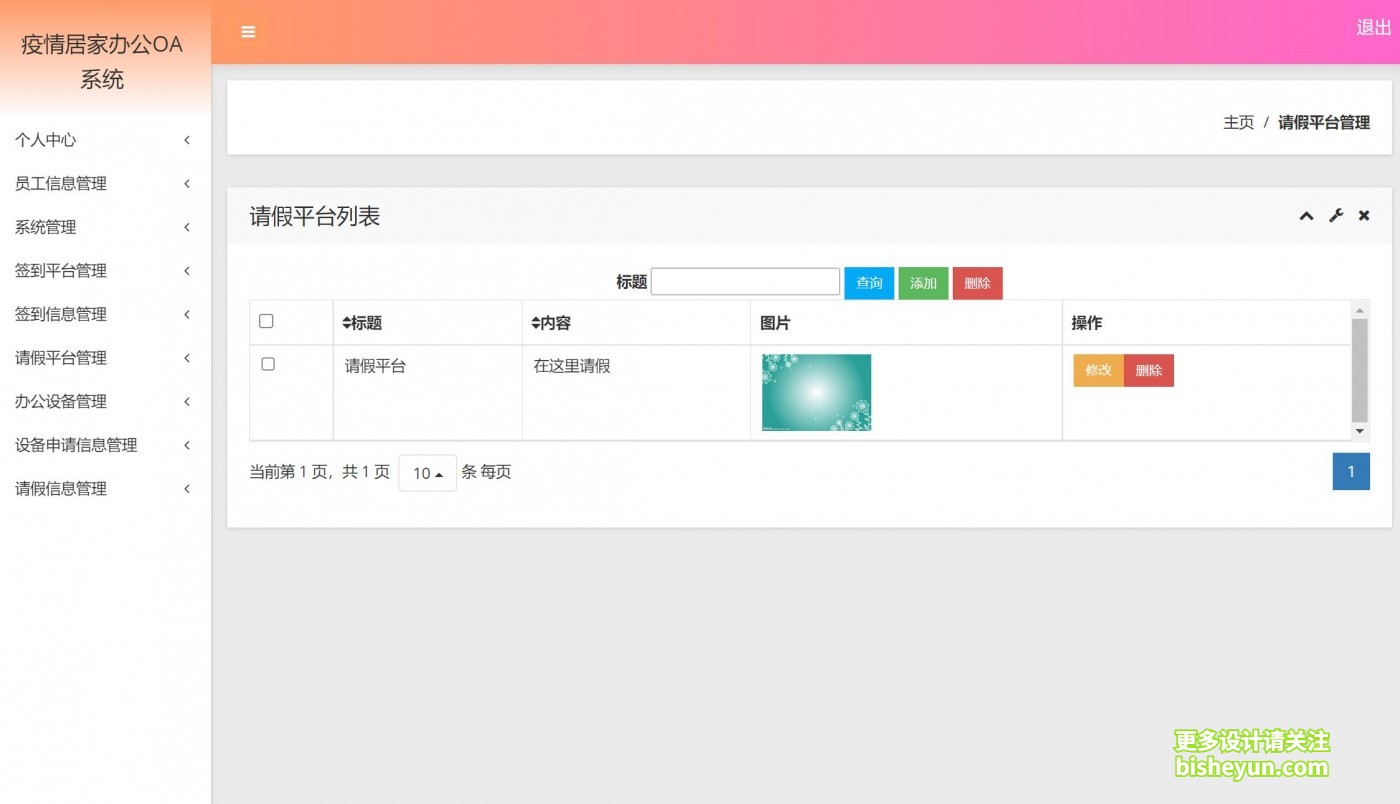
Task: Click the green 添加 button
Action: pos(923,283)
